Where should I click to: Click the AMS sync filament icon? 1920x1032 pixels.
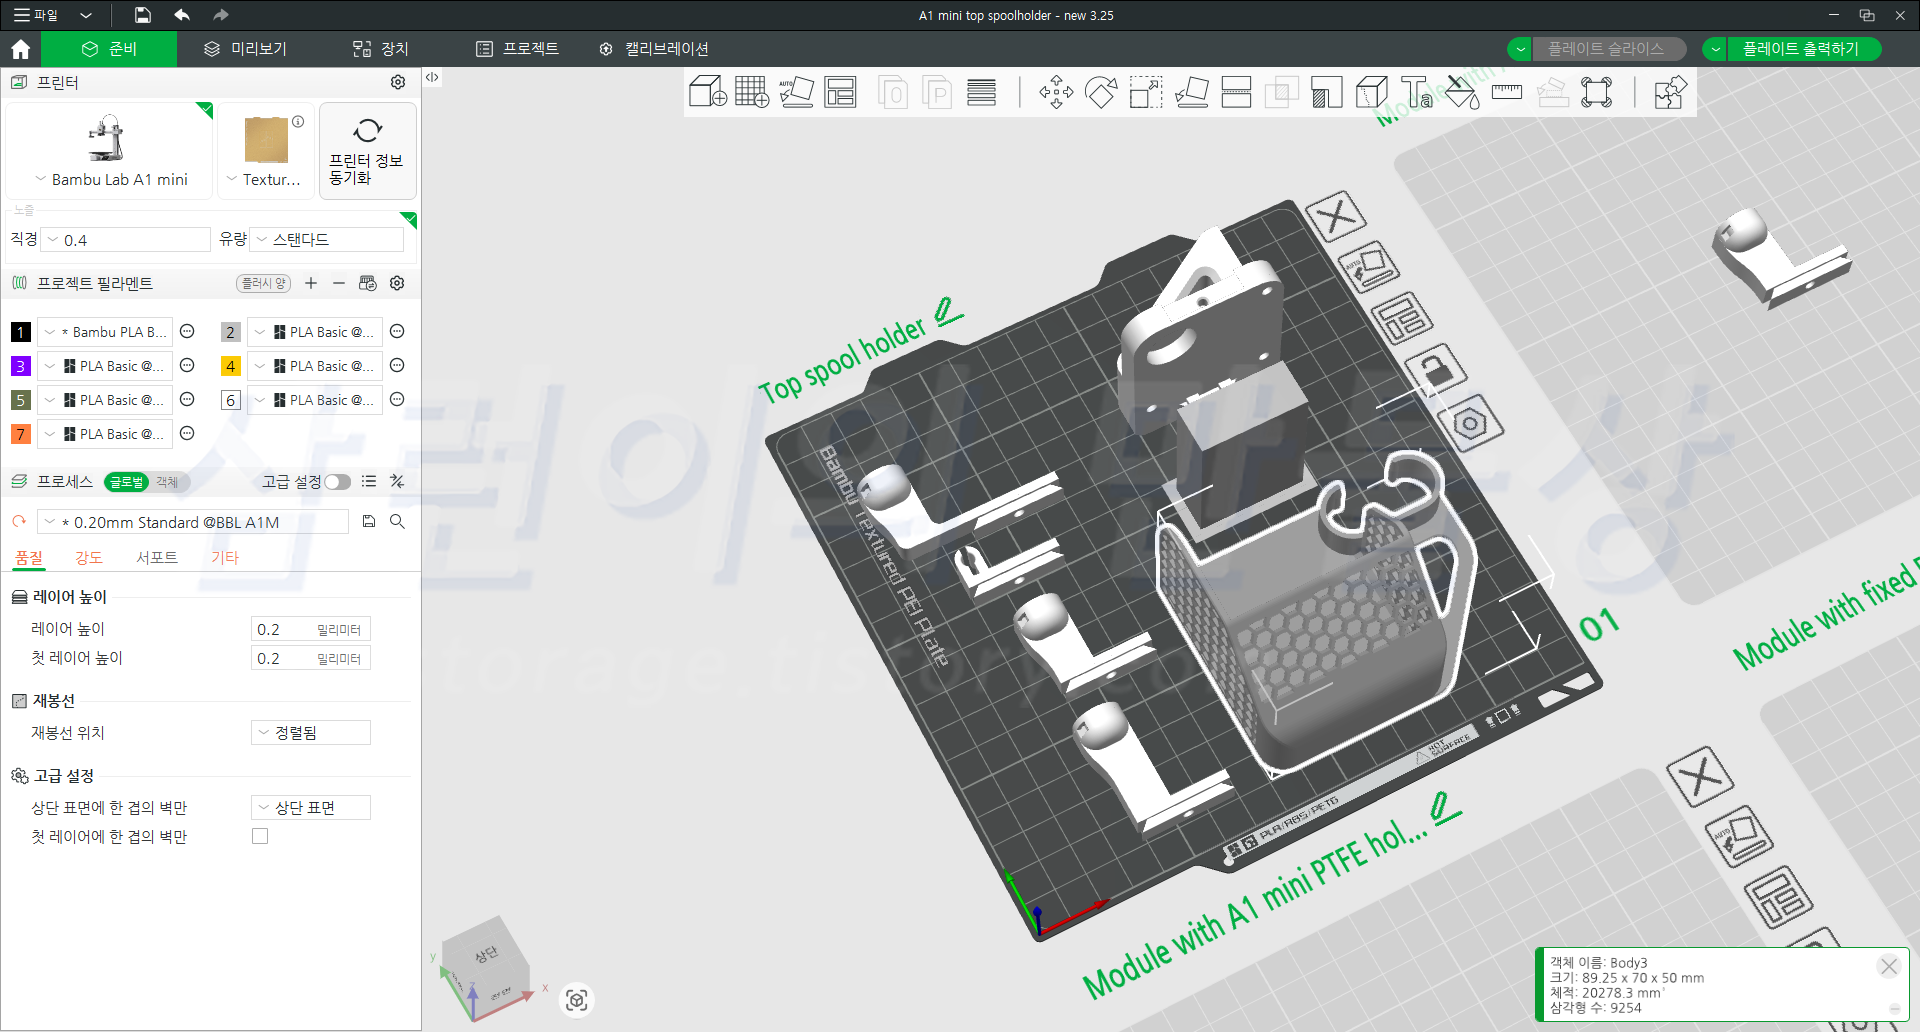tap(368, 283)
